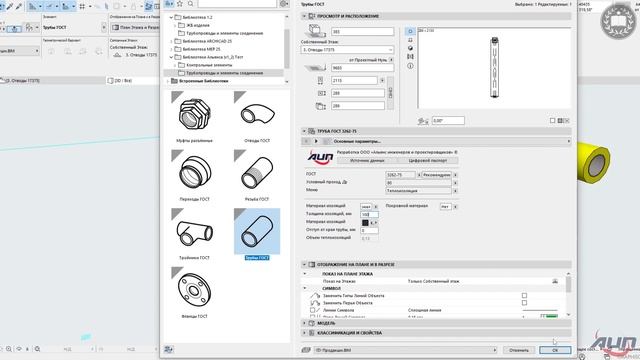Expand the МОДЕЛЬ panel
640x360 pixels.
304,323
